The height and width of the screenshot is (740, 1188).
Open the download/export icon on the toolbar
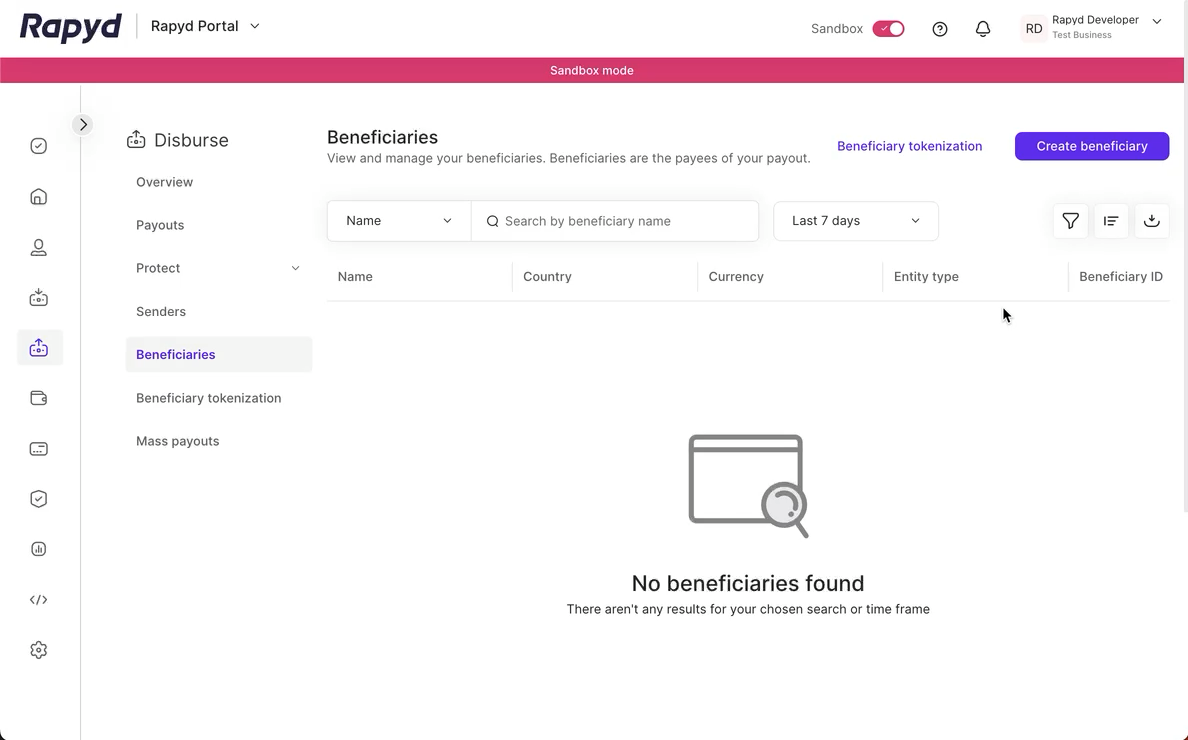pyautogui.click(x=1151, y=220)
